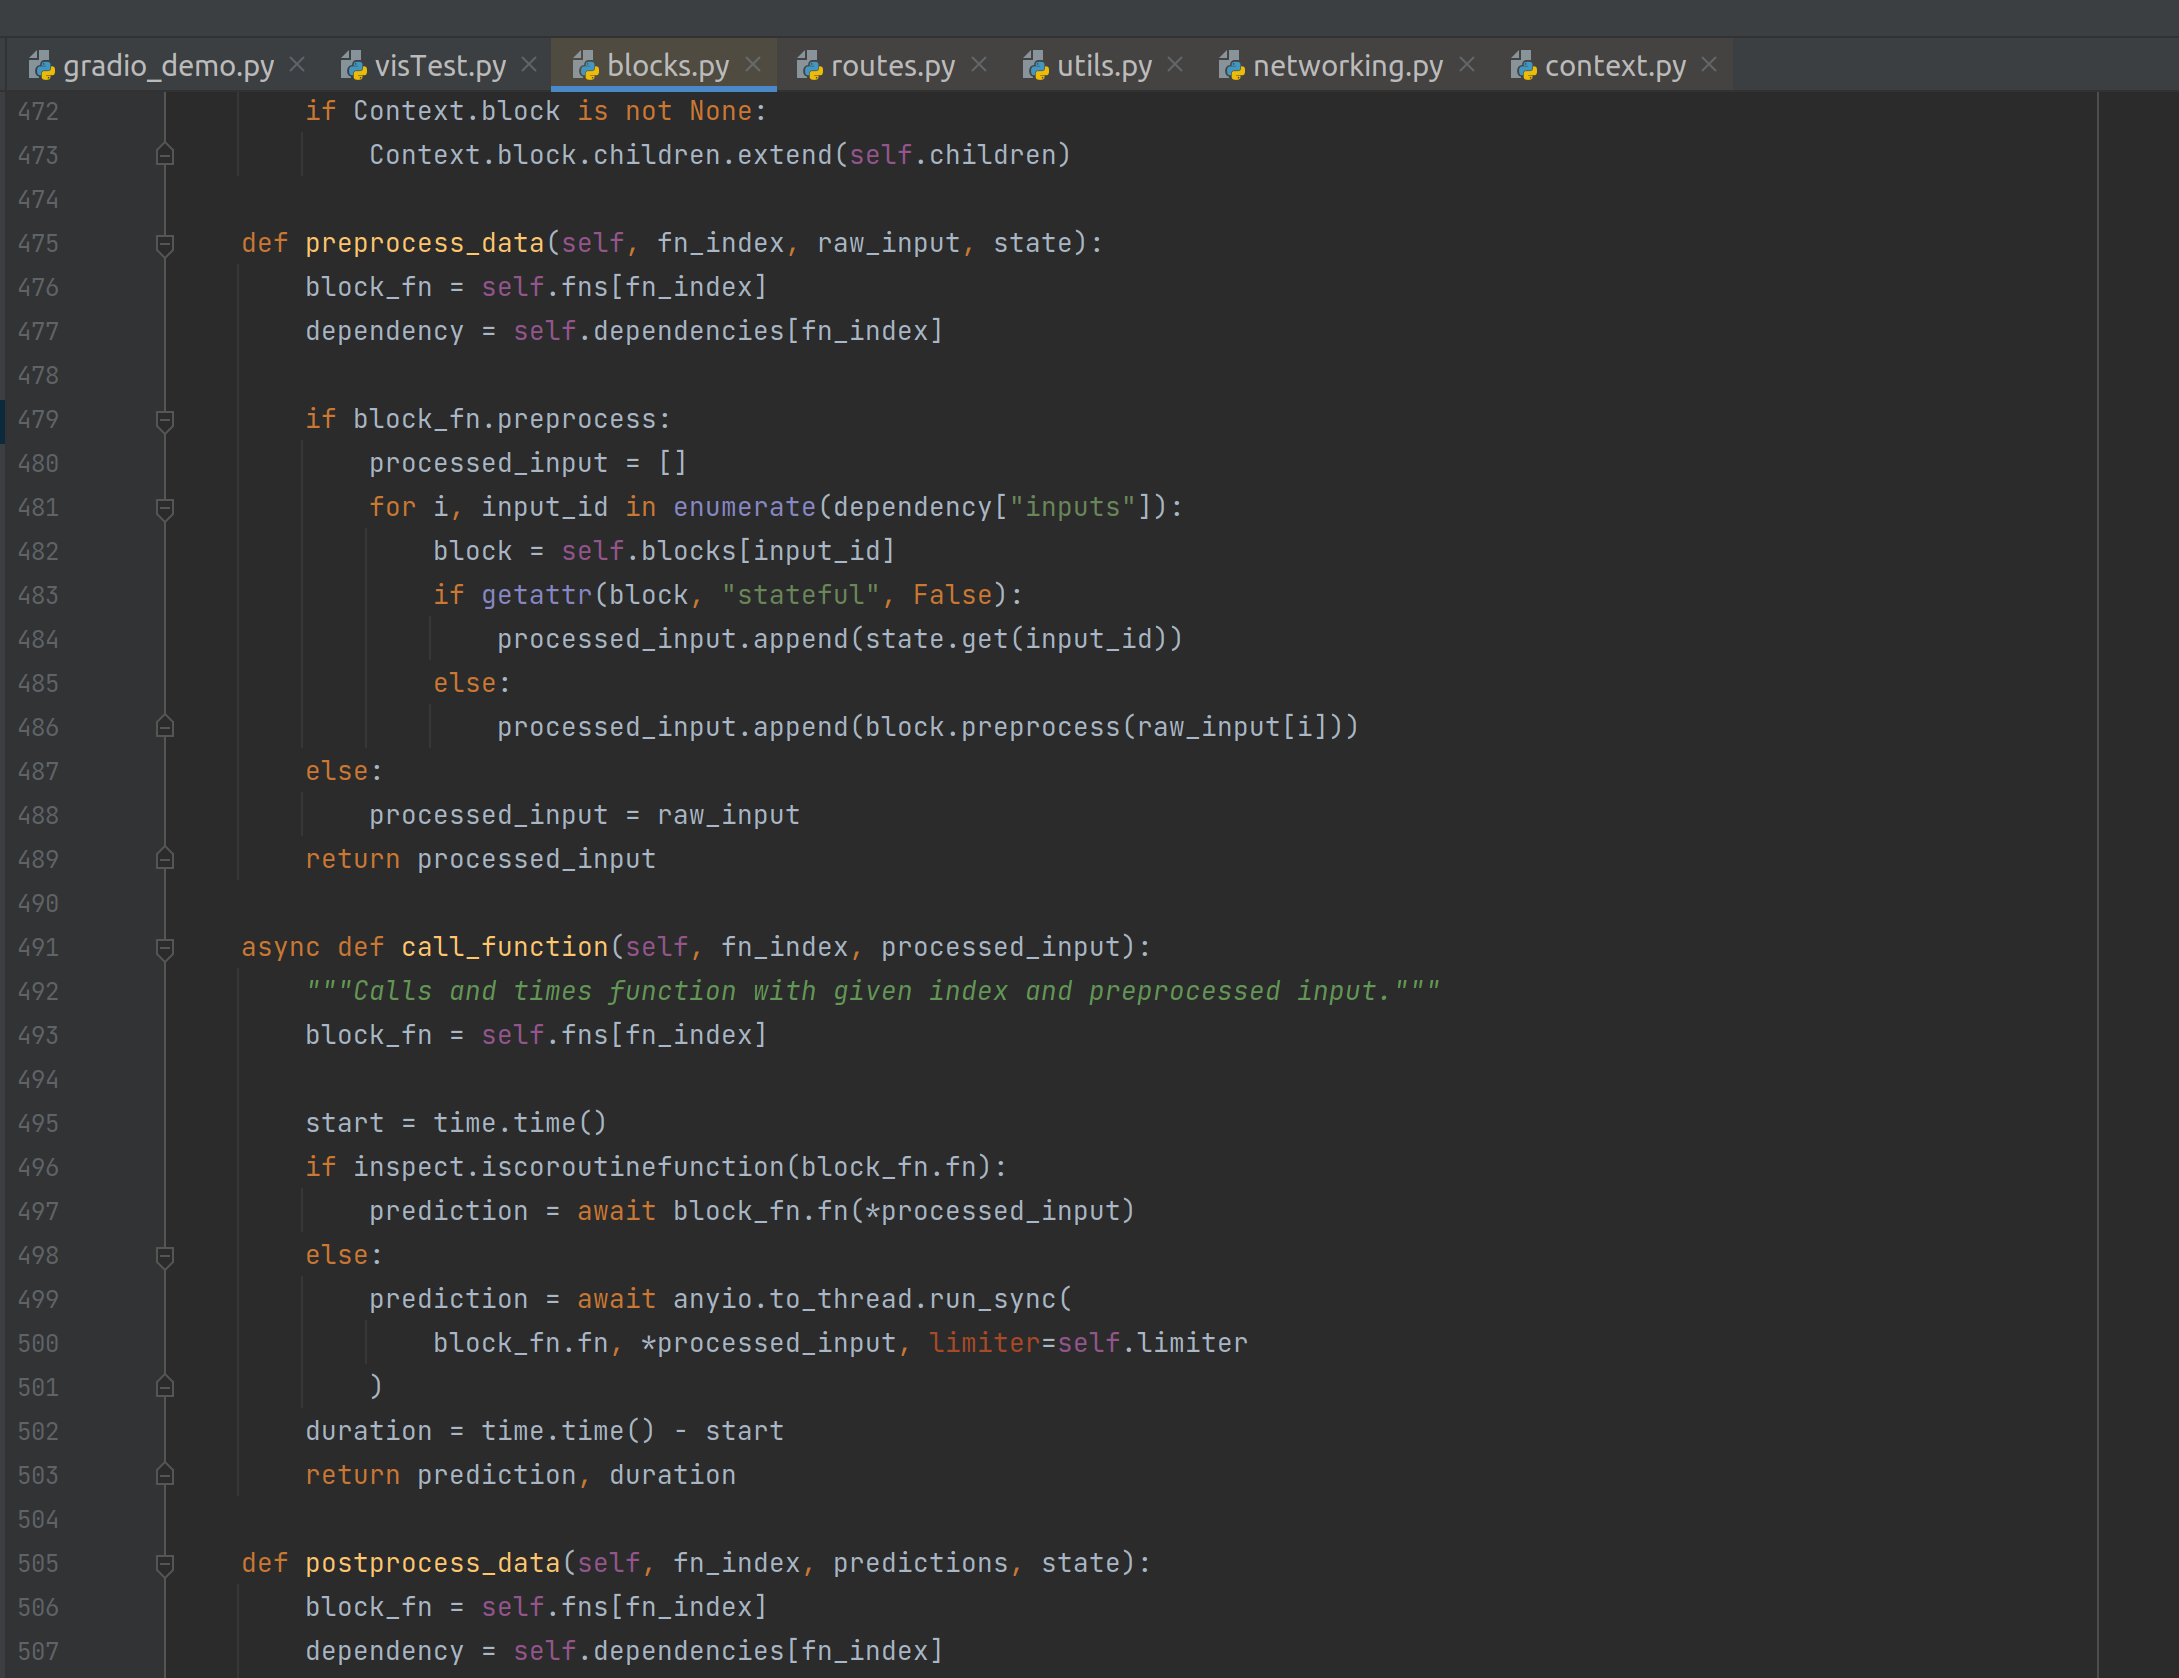This screenshot has width=2179, height=1678.
Task: Click line number 500 in the gutter
Action: pyautogui.click(x=38, y=1344)
